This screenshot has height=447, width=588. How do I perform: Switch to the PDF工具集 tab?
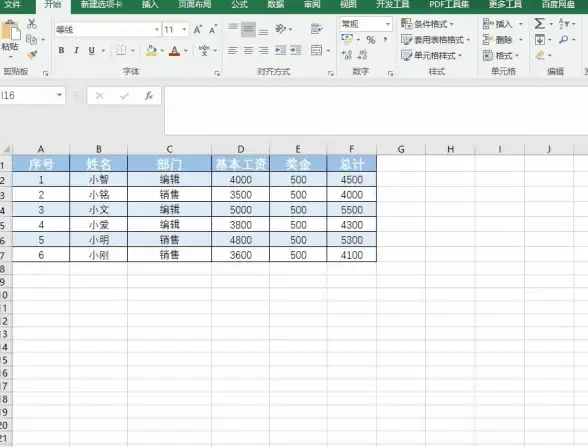tap(449, 4)
